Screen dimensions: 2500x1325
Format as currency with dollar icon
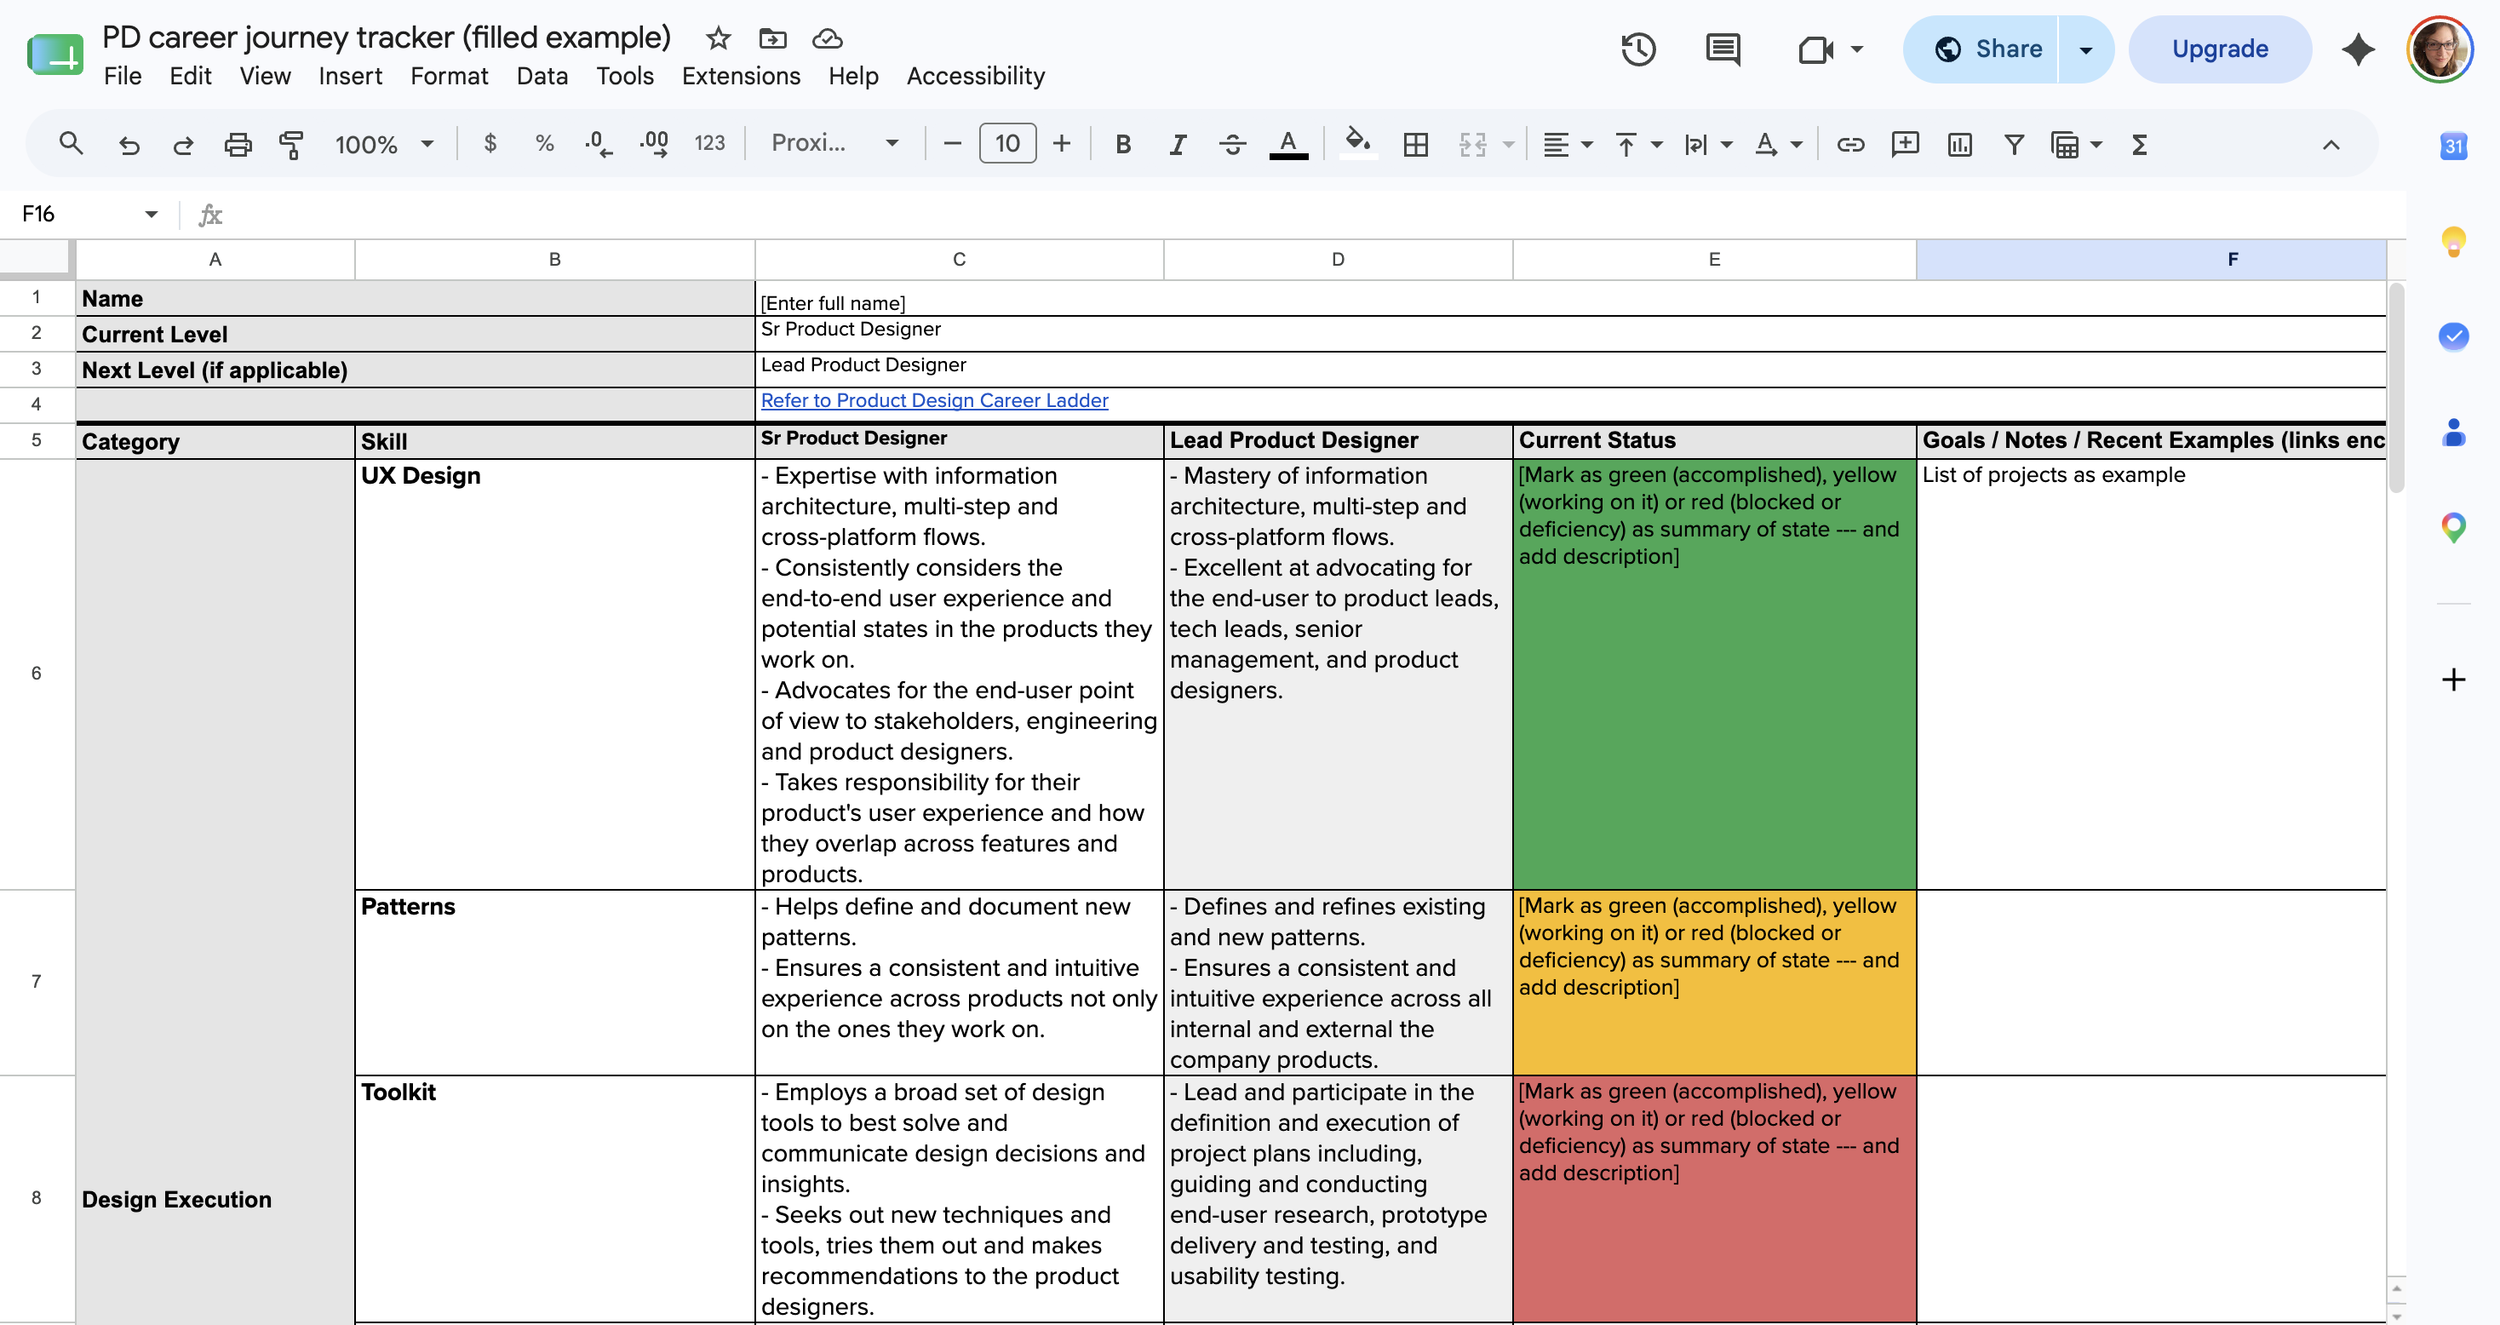(x=490, y=144)
